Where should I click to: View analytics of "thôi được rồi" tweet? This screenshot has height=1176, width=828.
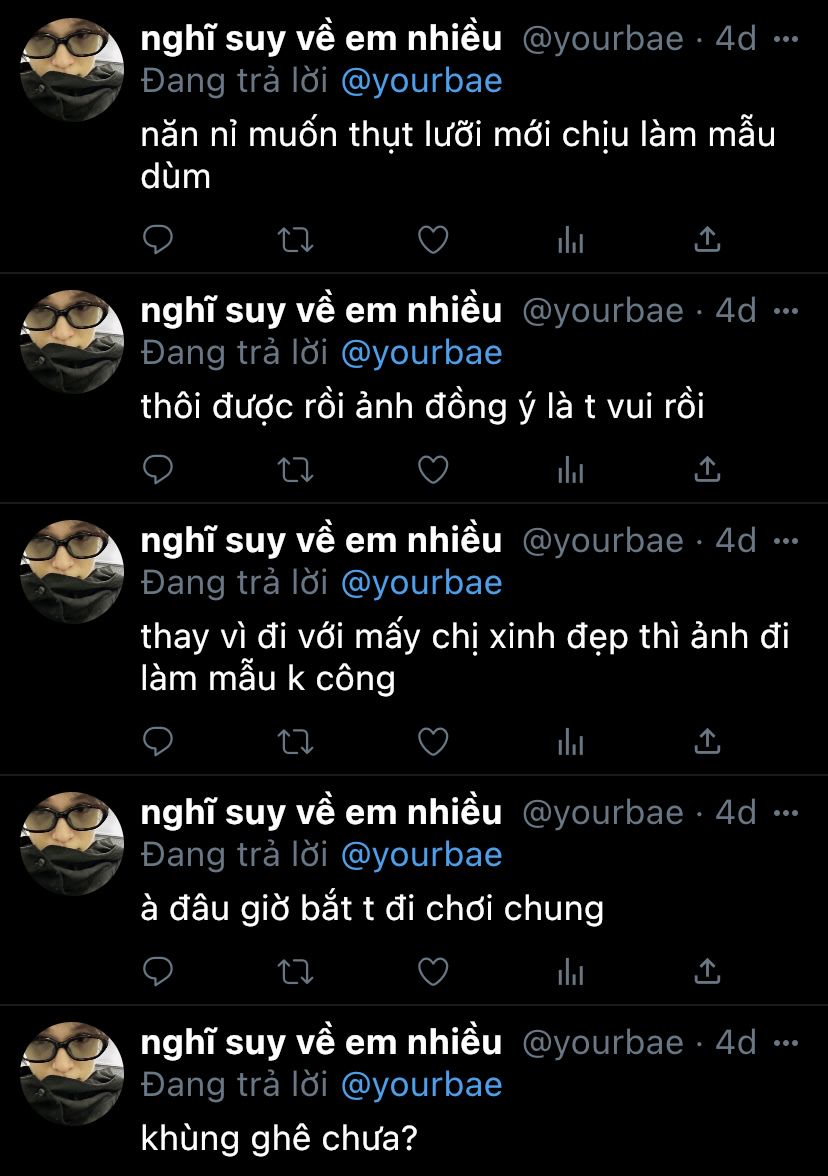click(571, 470)
